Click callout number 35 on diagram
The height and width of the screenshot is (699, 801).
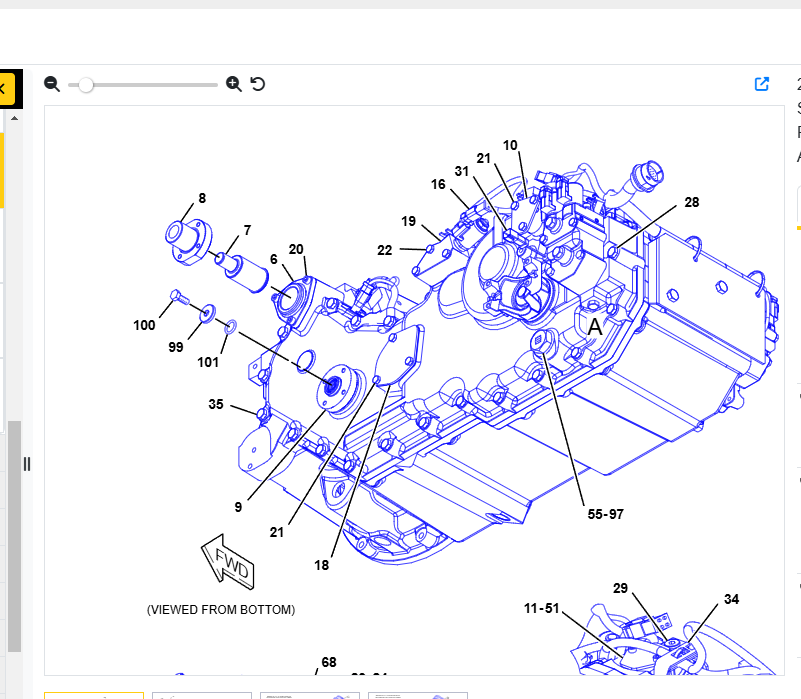click(x=216, y=404)
